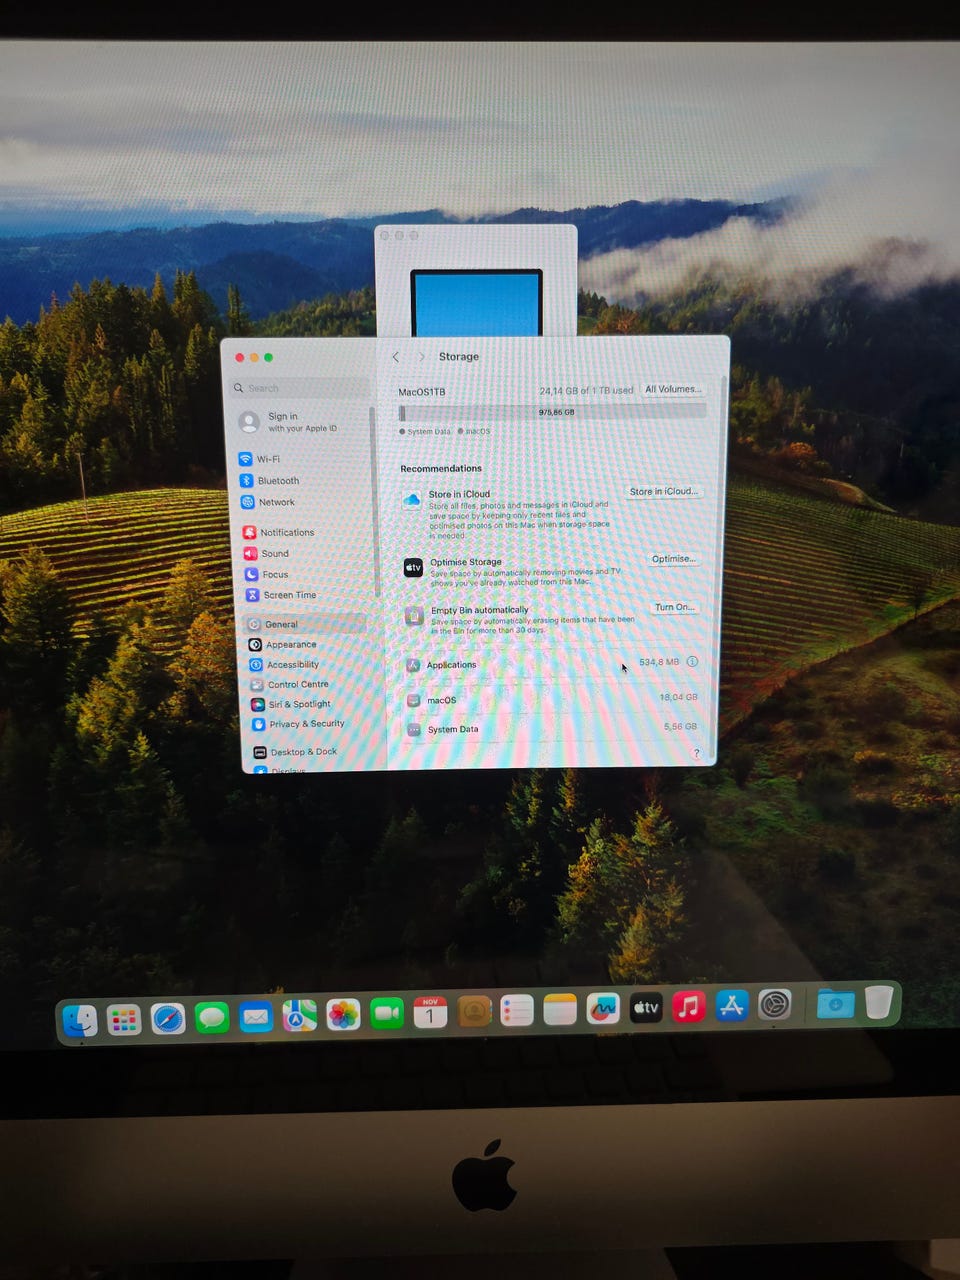Viewport: 960px width, 1280px height.
Task: Select the System Data storage row
Action: (552, 729)
